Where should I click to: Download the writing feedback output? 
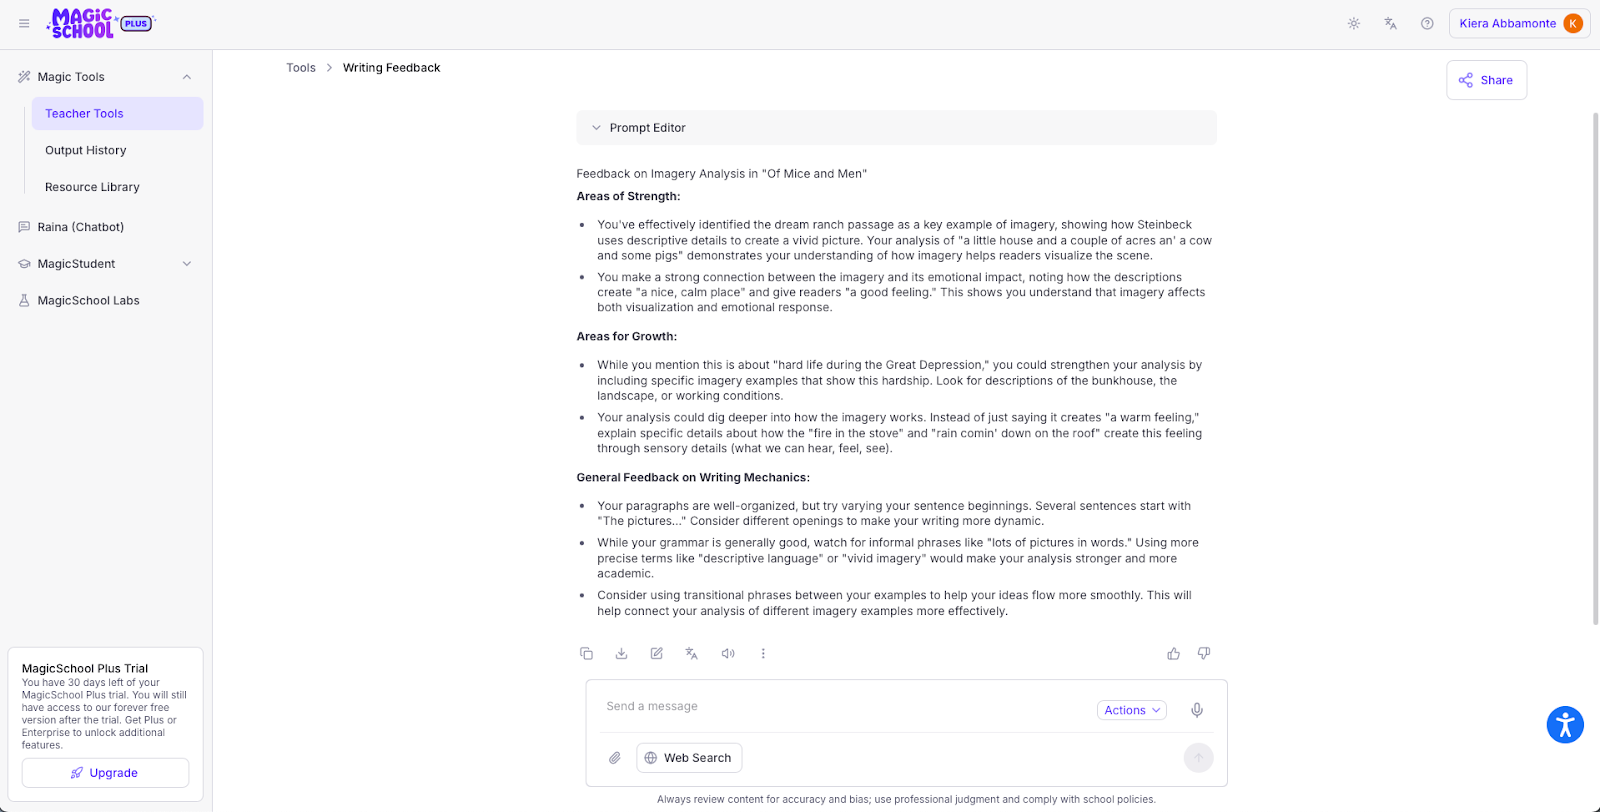(622, 653)
